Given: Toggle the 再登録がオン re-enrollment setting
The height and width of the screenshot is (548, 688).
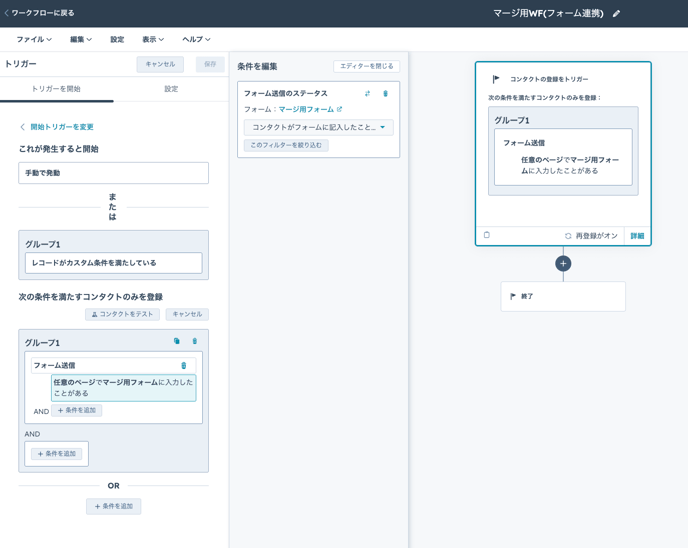Looking at the screenshot, I should (591, 236).
